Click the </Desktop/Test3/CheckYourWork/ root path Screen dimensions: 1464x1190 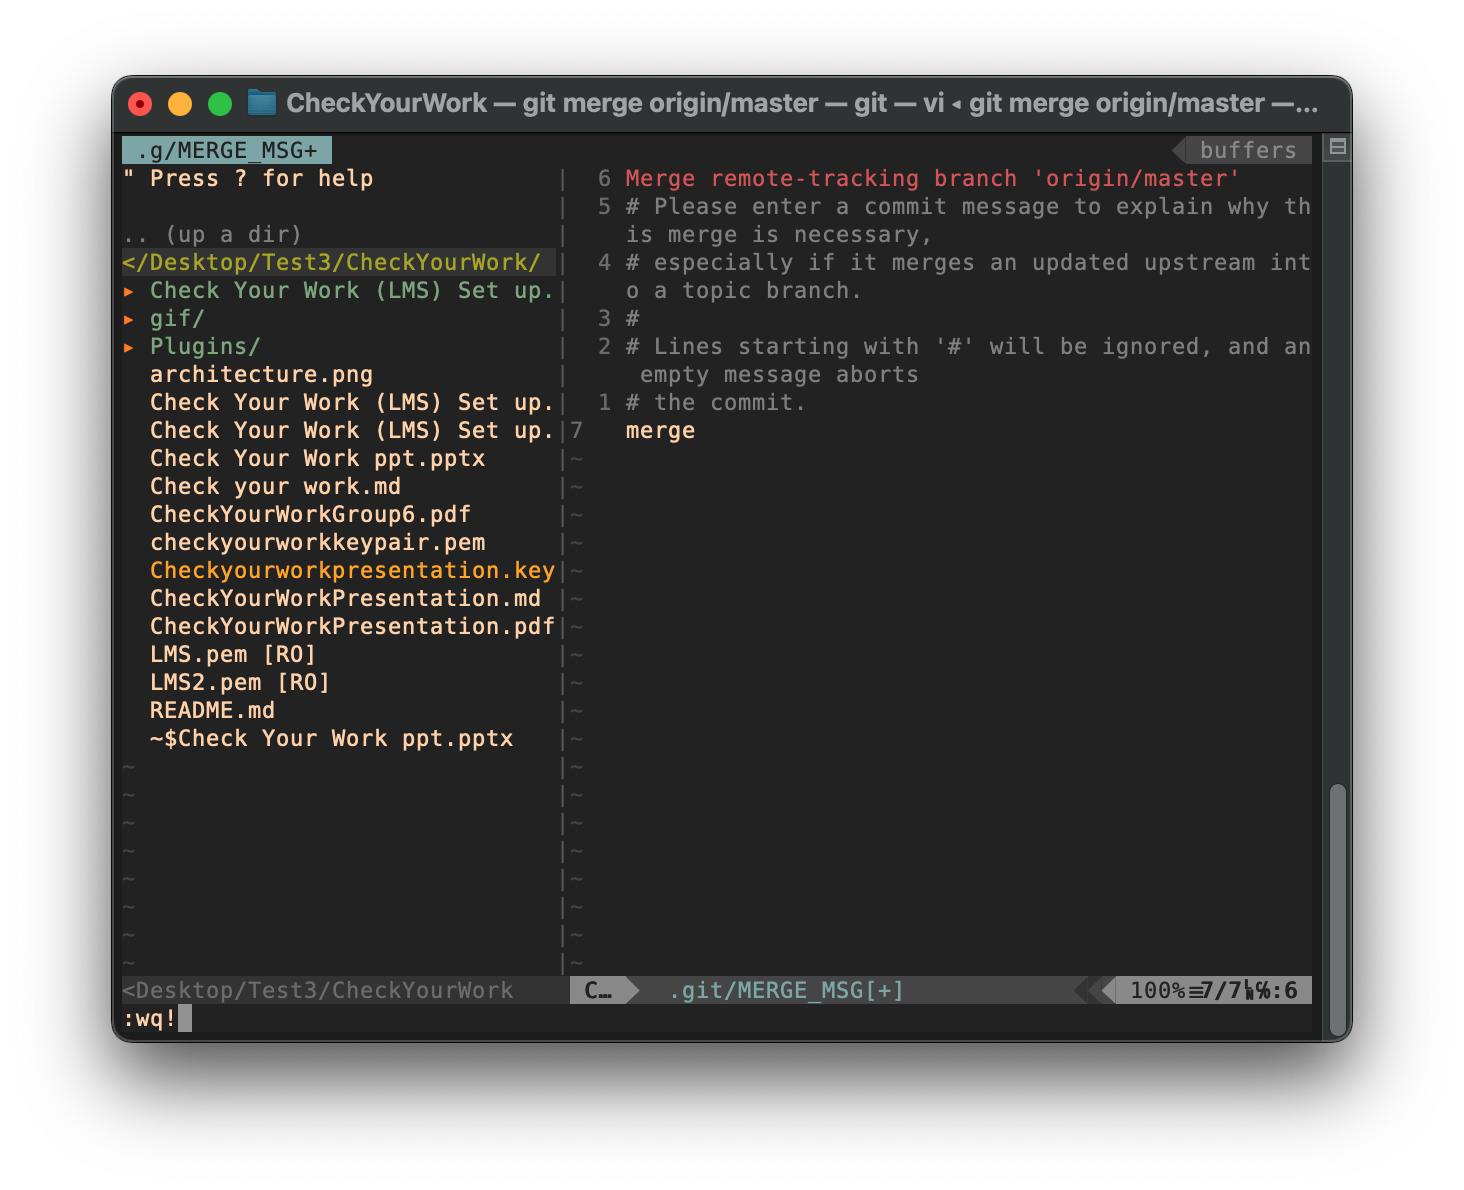click(x=331, y=262)
